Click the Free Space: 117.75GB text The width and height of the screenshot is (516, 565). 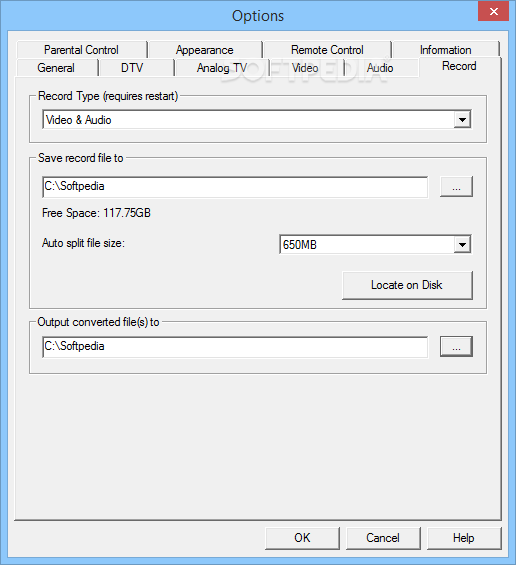tap(96, 213)
